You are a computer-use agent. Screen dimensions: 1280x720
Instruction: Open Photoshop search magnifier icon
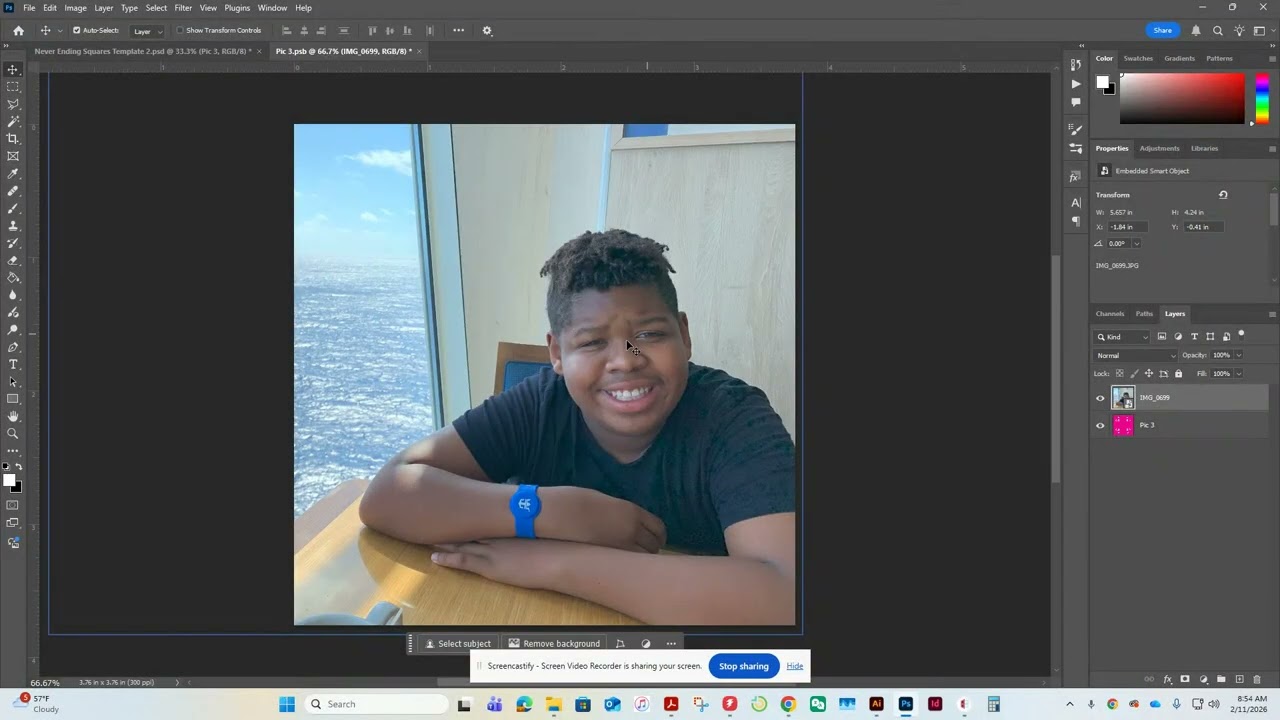1218,31
